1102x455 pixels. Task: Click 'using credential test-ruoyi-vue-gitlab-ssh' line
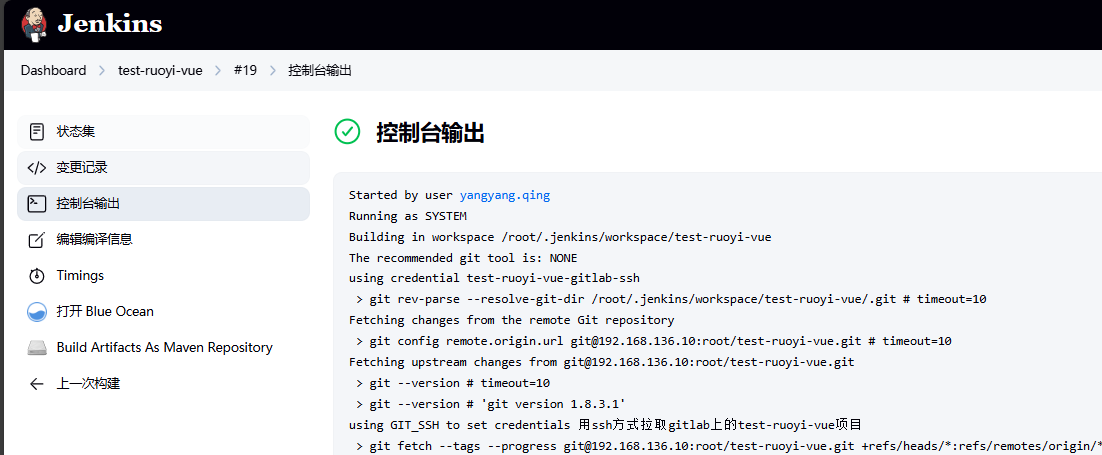point(494,278)
